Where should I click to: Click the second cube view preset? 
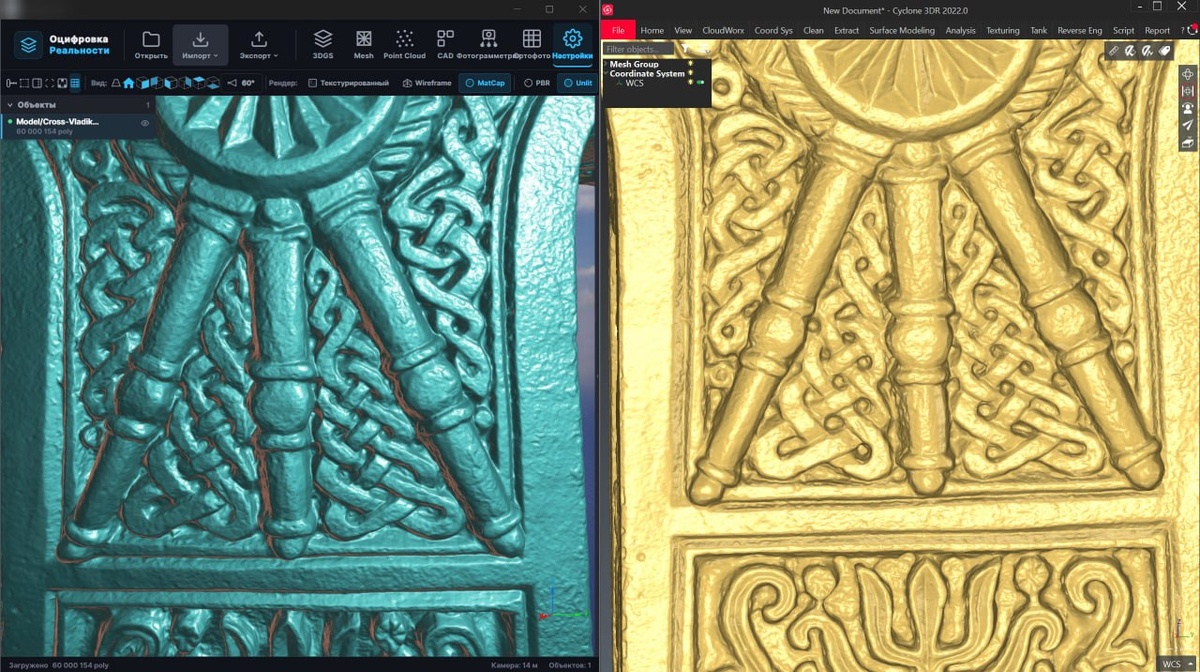[x=156, y=83]
